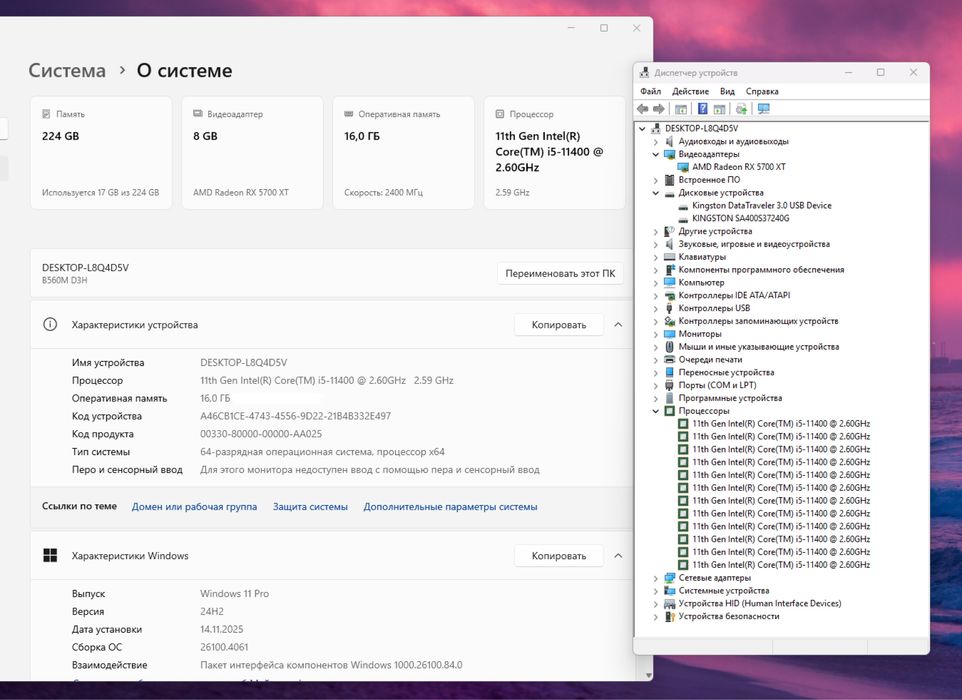Select Контроллеры запоминающих устройств tree row

(758, 321)
